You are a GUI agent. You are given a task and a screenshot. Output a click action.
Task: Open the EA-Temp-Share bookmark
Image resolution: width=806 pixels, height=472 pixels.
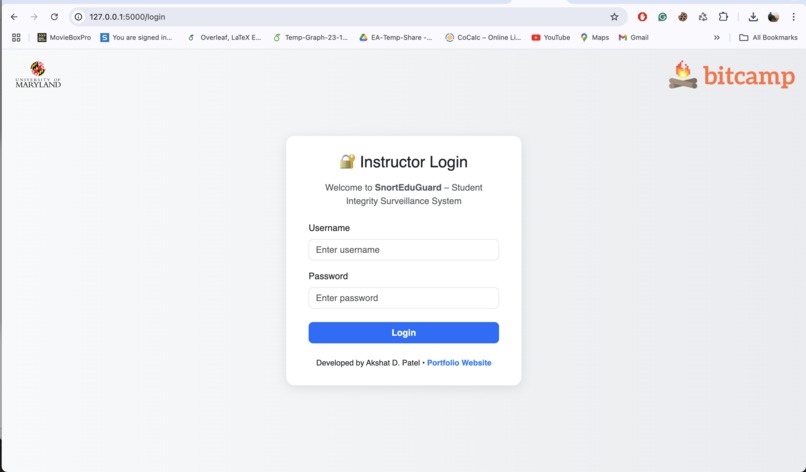point(396,38)
